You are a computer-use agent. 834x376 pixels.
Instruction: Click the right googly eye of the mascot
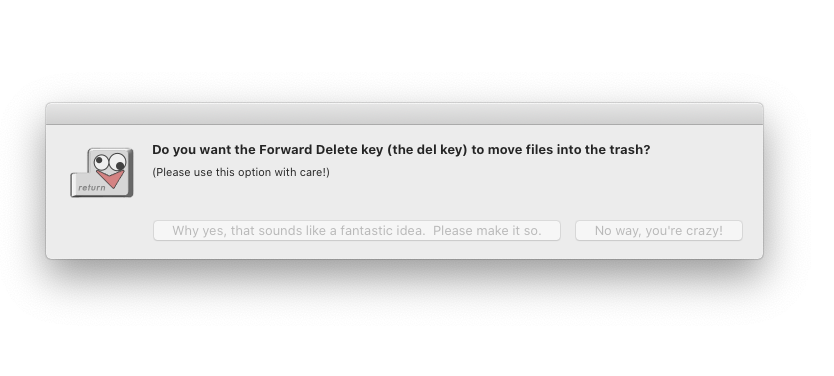[x=118, y=162]
